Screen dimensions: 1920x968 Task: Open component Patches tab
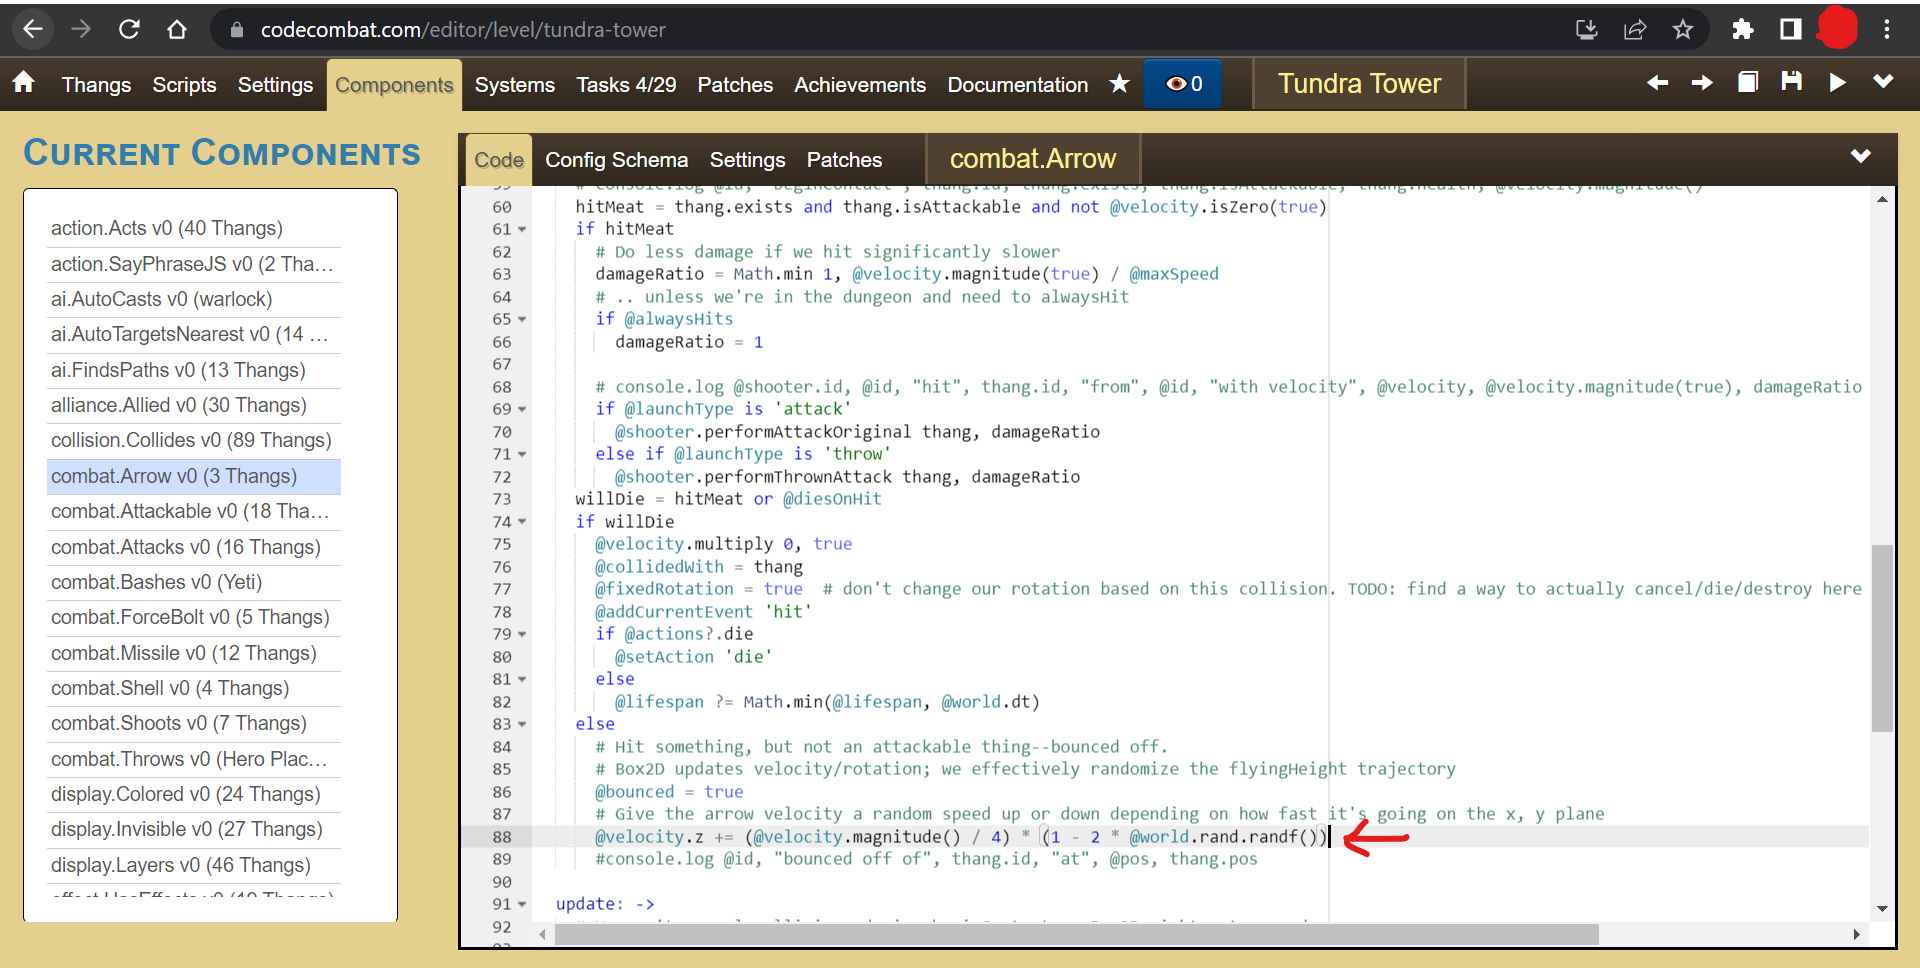pyautogui.click(x=844, y=160)
